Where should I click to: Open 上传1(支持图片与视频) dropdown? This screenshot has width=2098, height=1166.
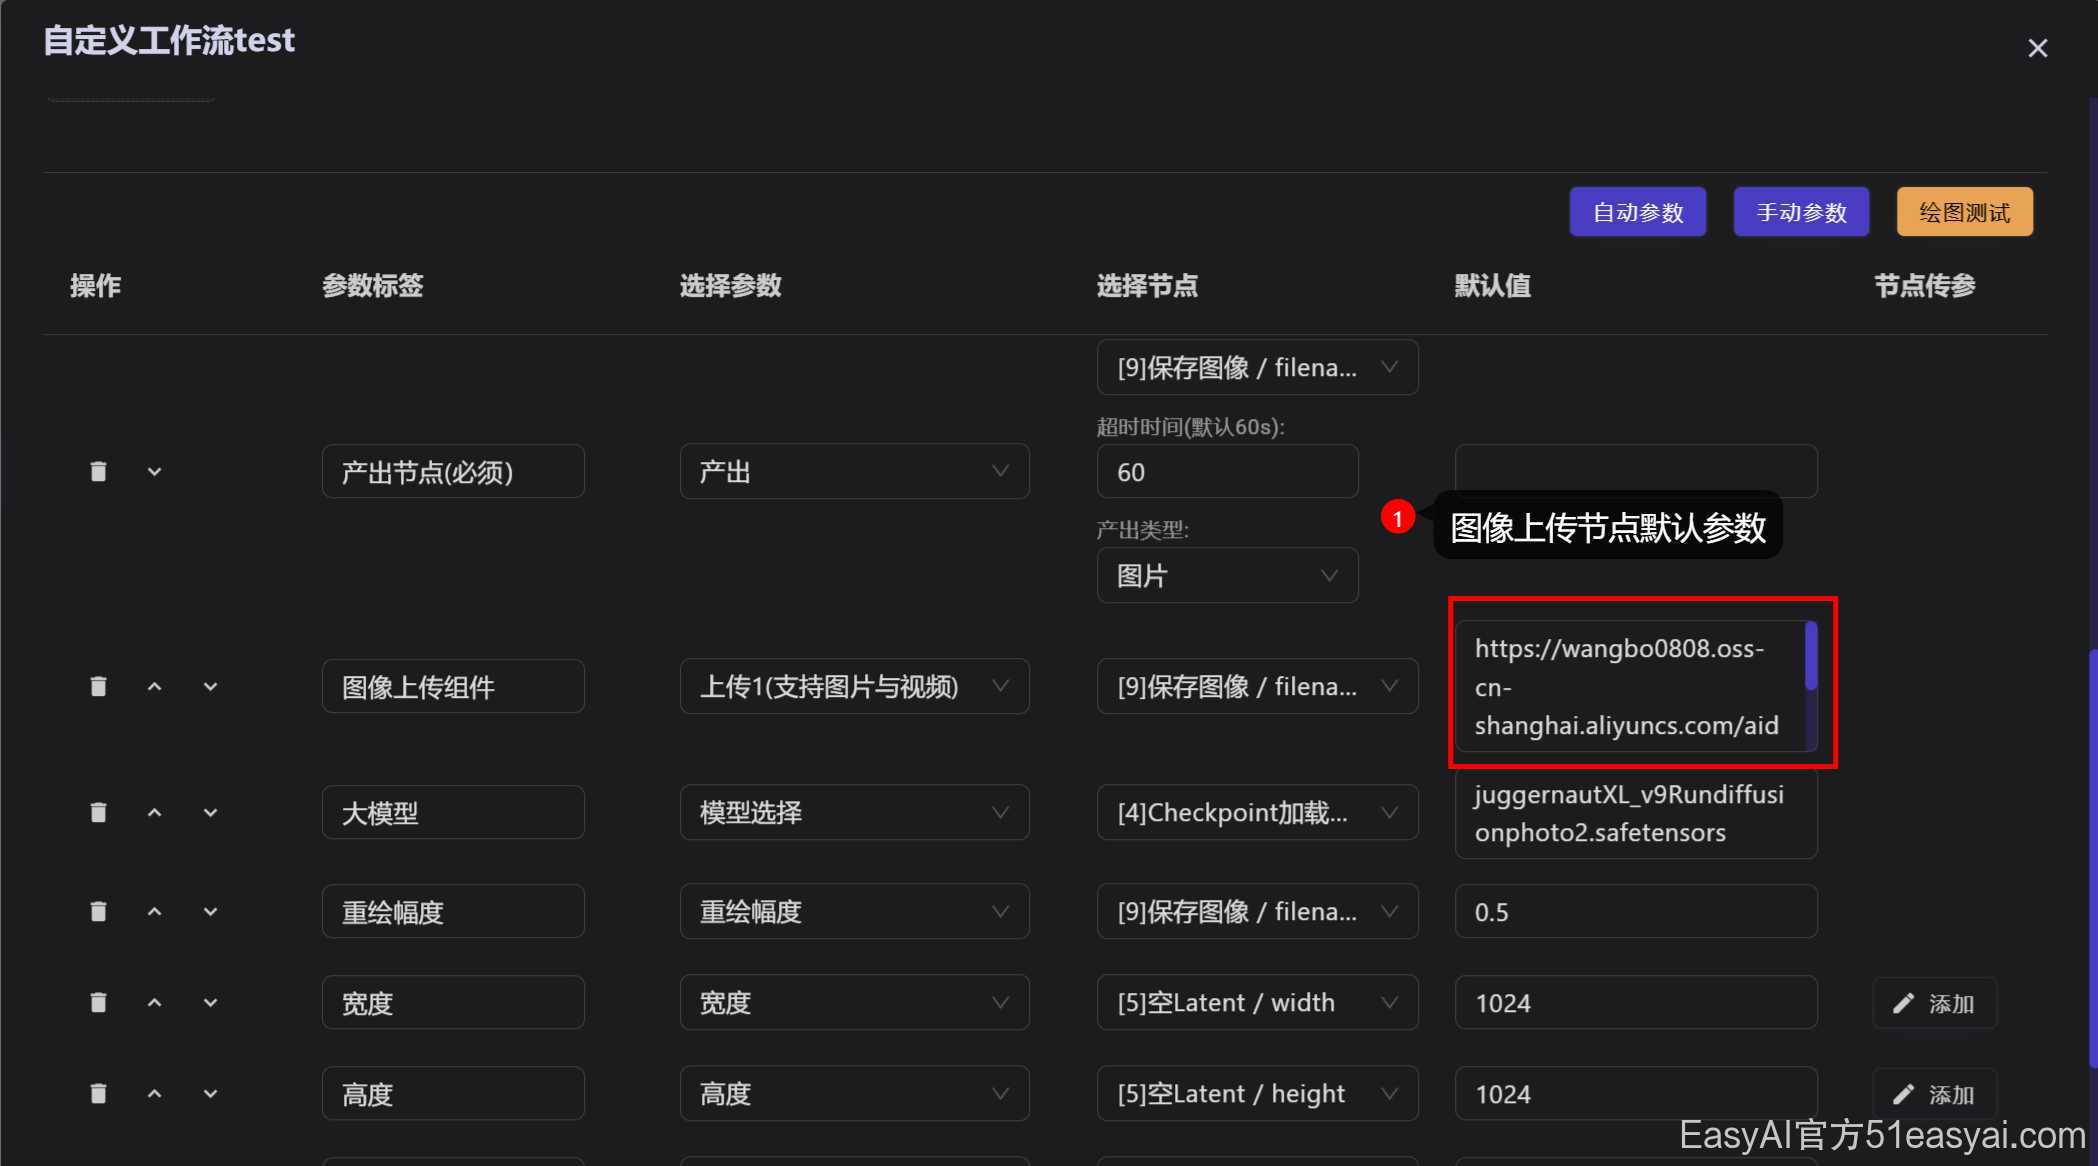pos(854,686)
